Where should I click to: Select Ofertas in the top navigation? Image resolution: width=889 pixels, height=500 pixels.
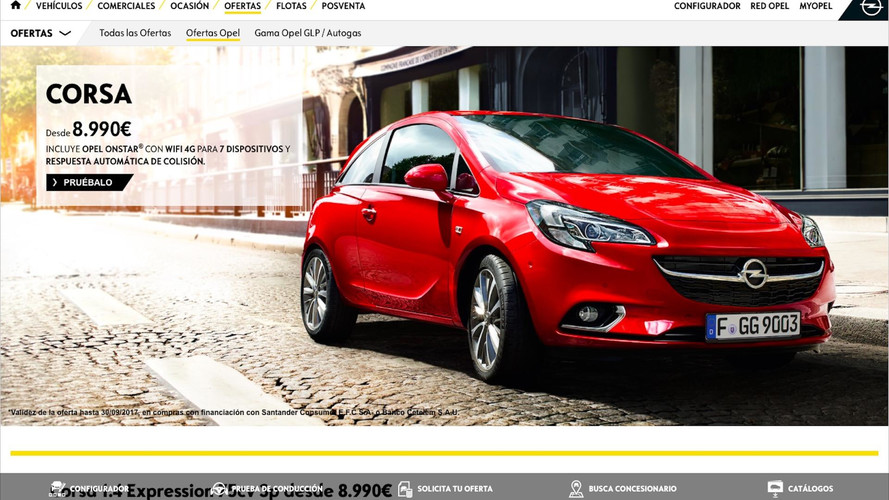pyautogui.click(x=242, y=6)
